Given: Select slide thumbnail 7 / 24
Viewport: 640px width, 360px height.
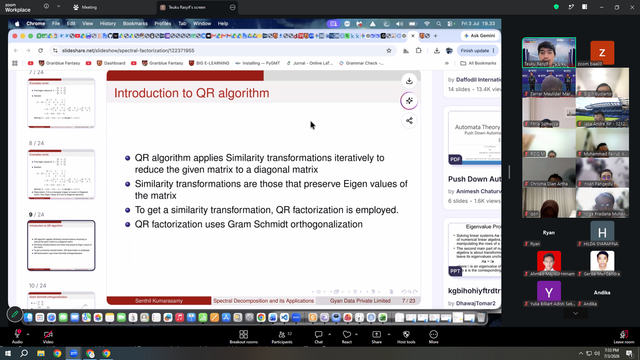Looking at the screenshot, I should coord(61,103).
